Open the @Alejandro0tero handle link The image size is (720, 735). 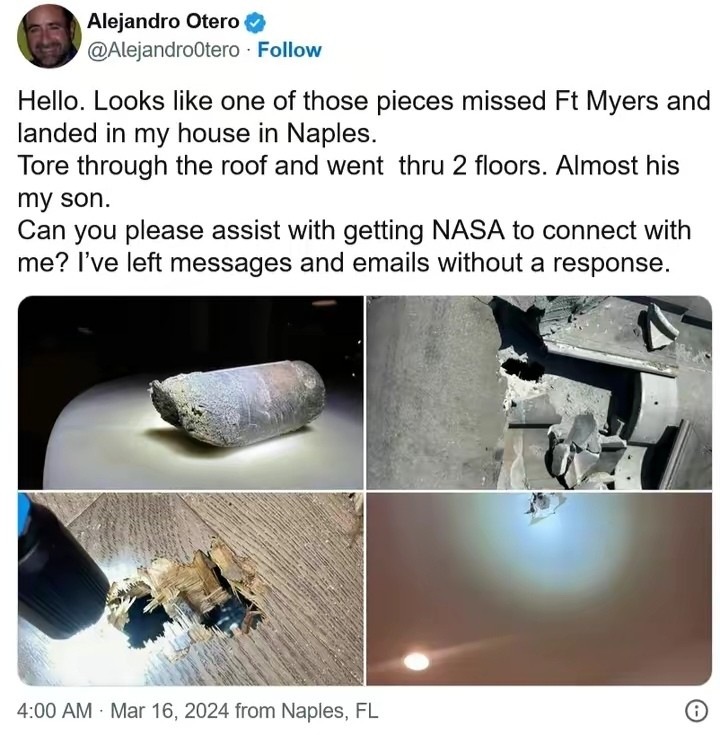point(163,50)
